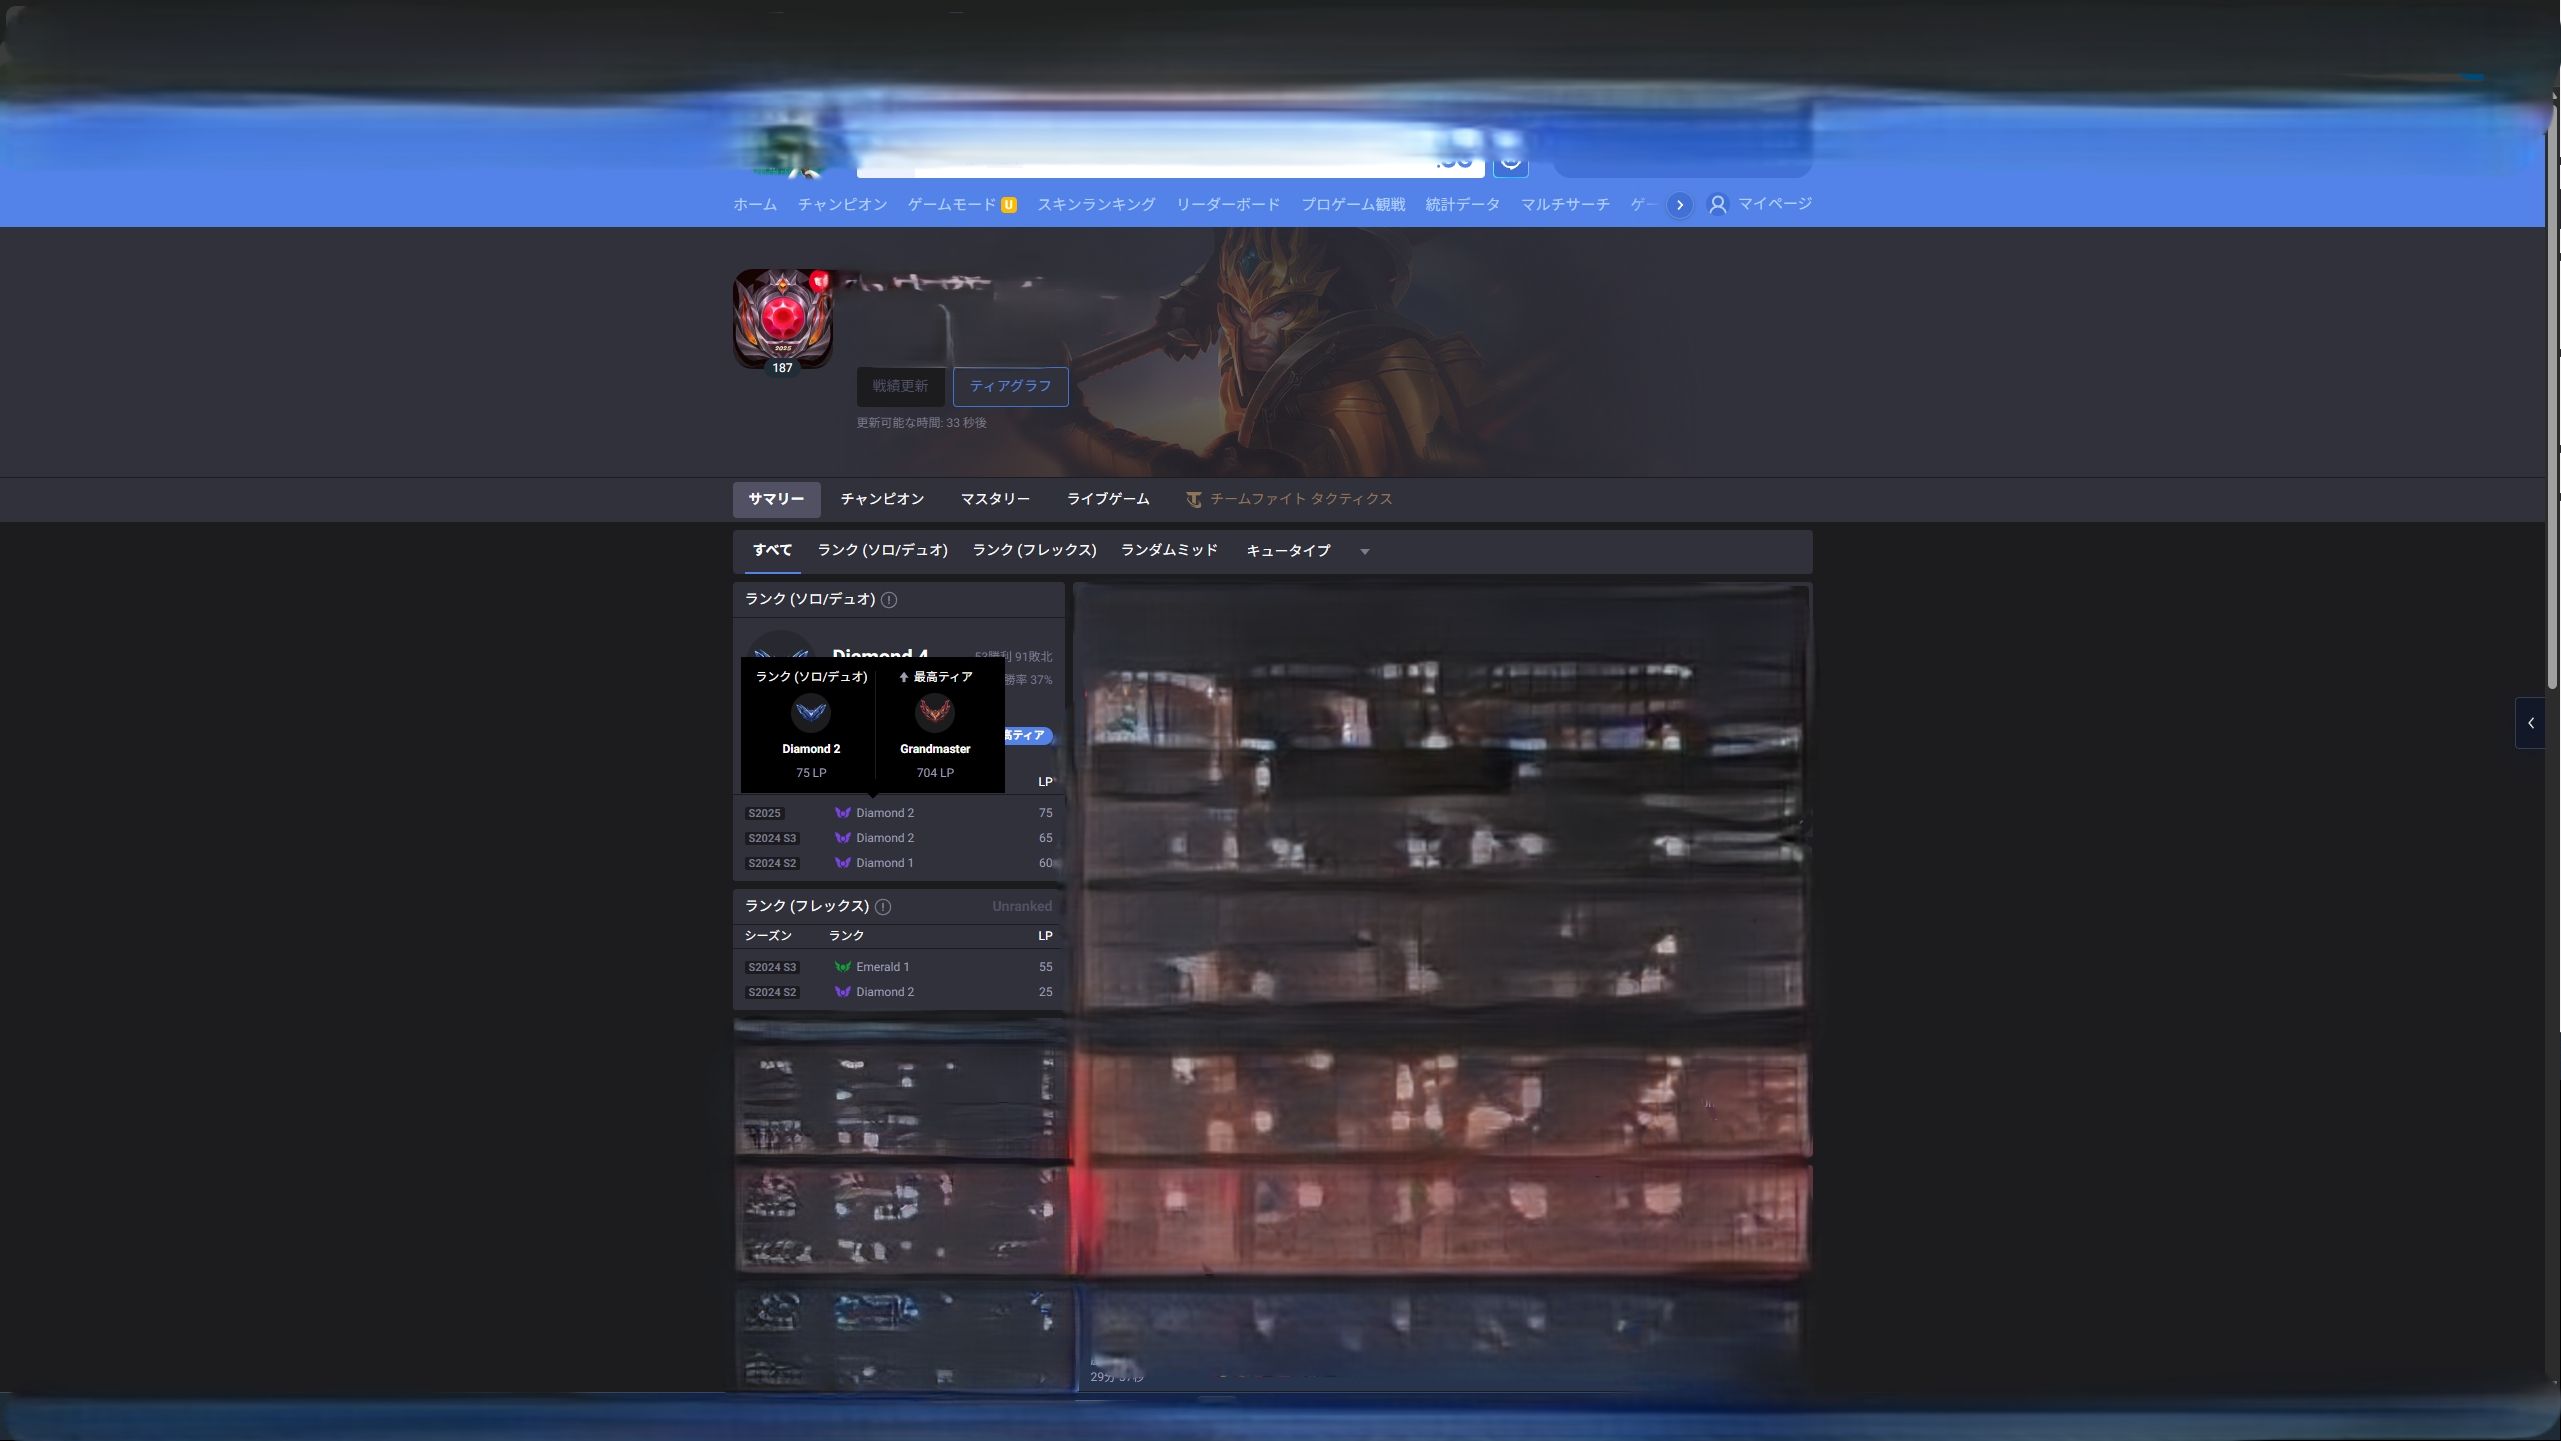Image resolution: width=2561 pixels, height=1441 pixels.
Task: Click the user icon beside マイページ
Action: 1718,205
